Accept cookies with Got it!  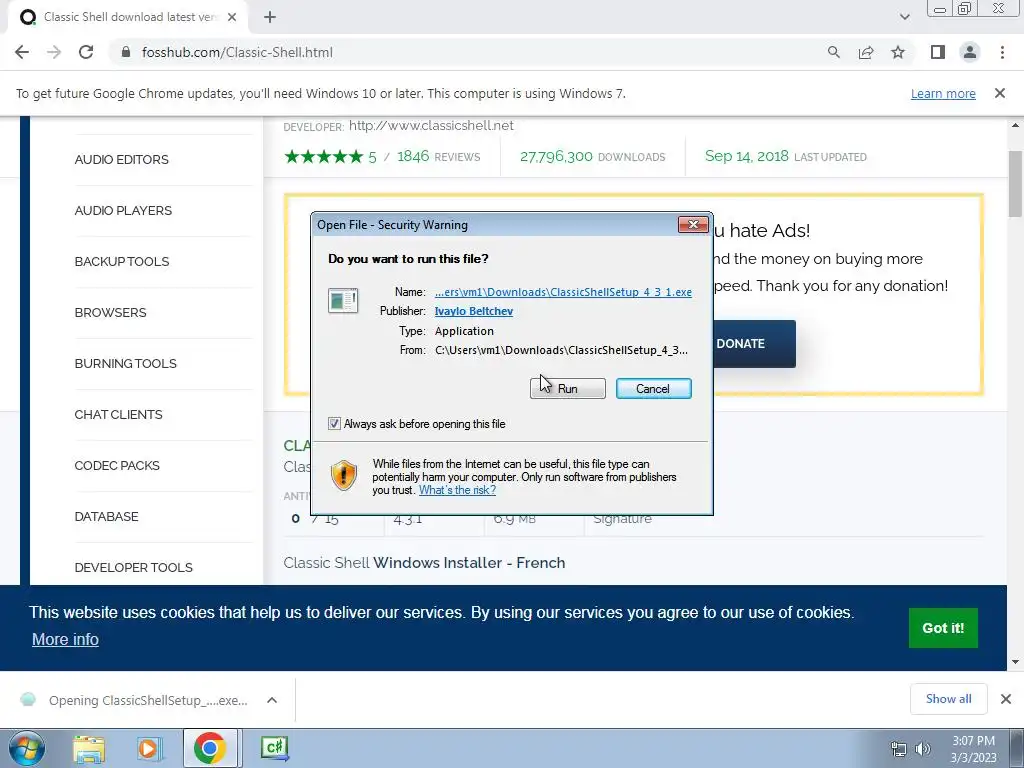tap(942, 628)
